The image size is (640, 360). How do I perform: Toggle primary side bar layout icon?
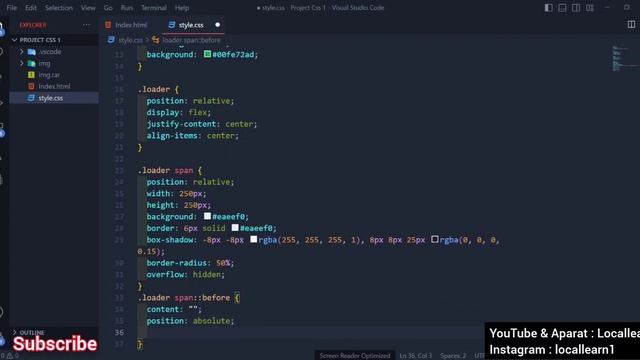point(549,8)
